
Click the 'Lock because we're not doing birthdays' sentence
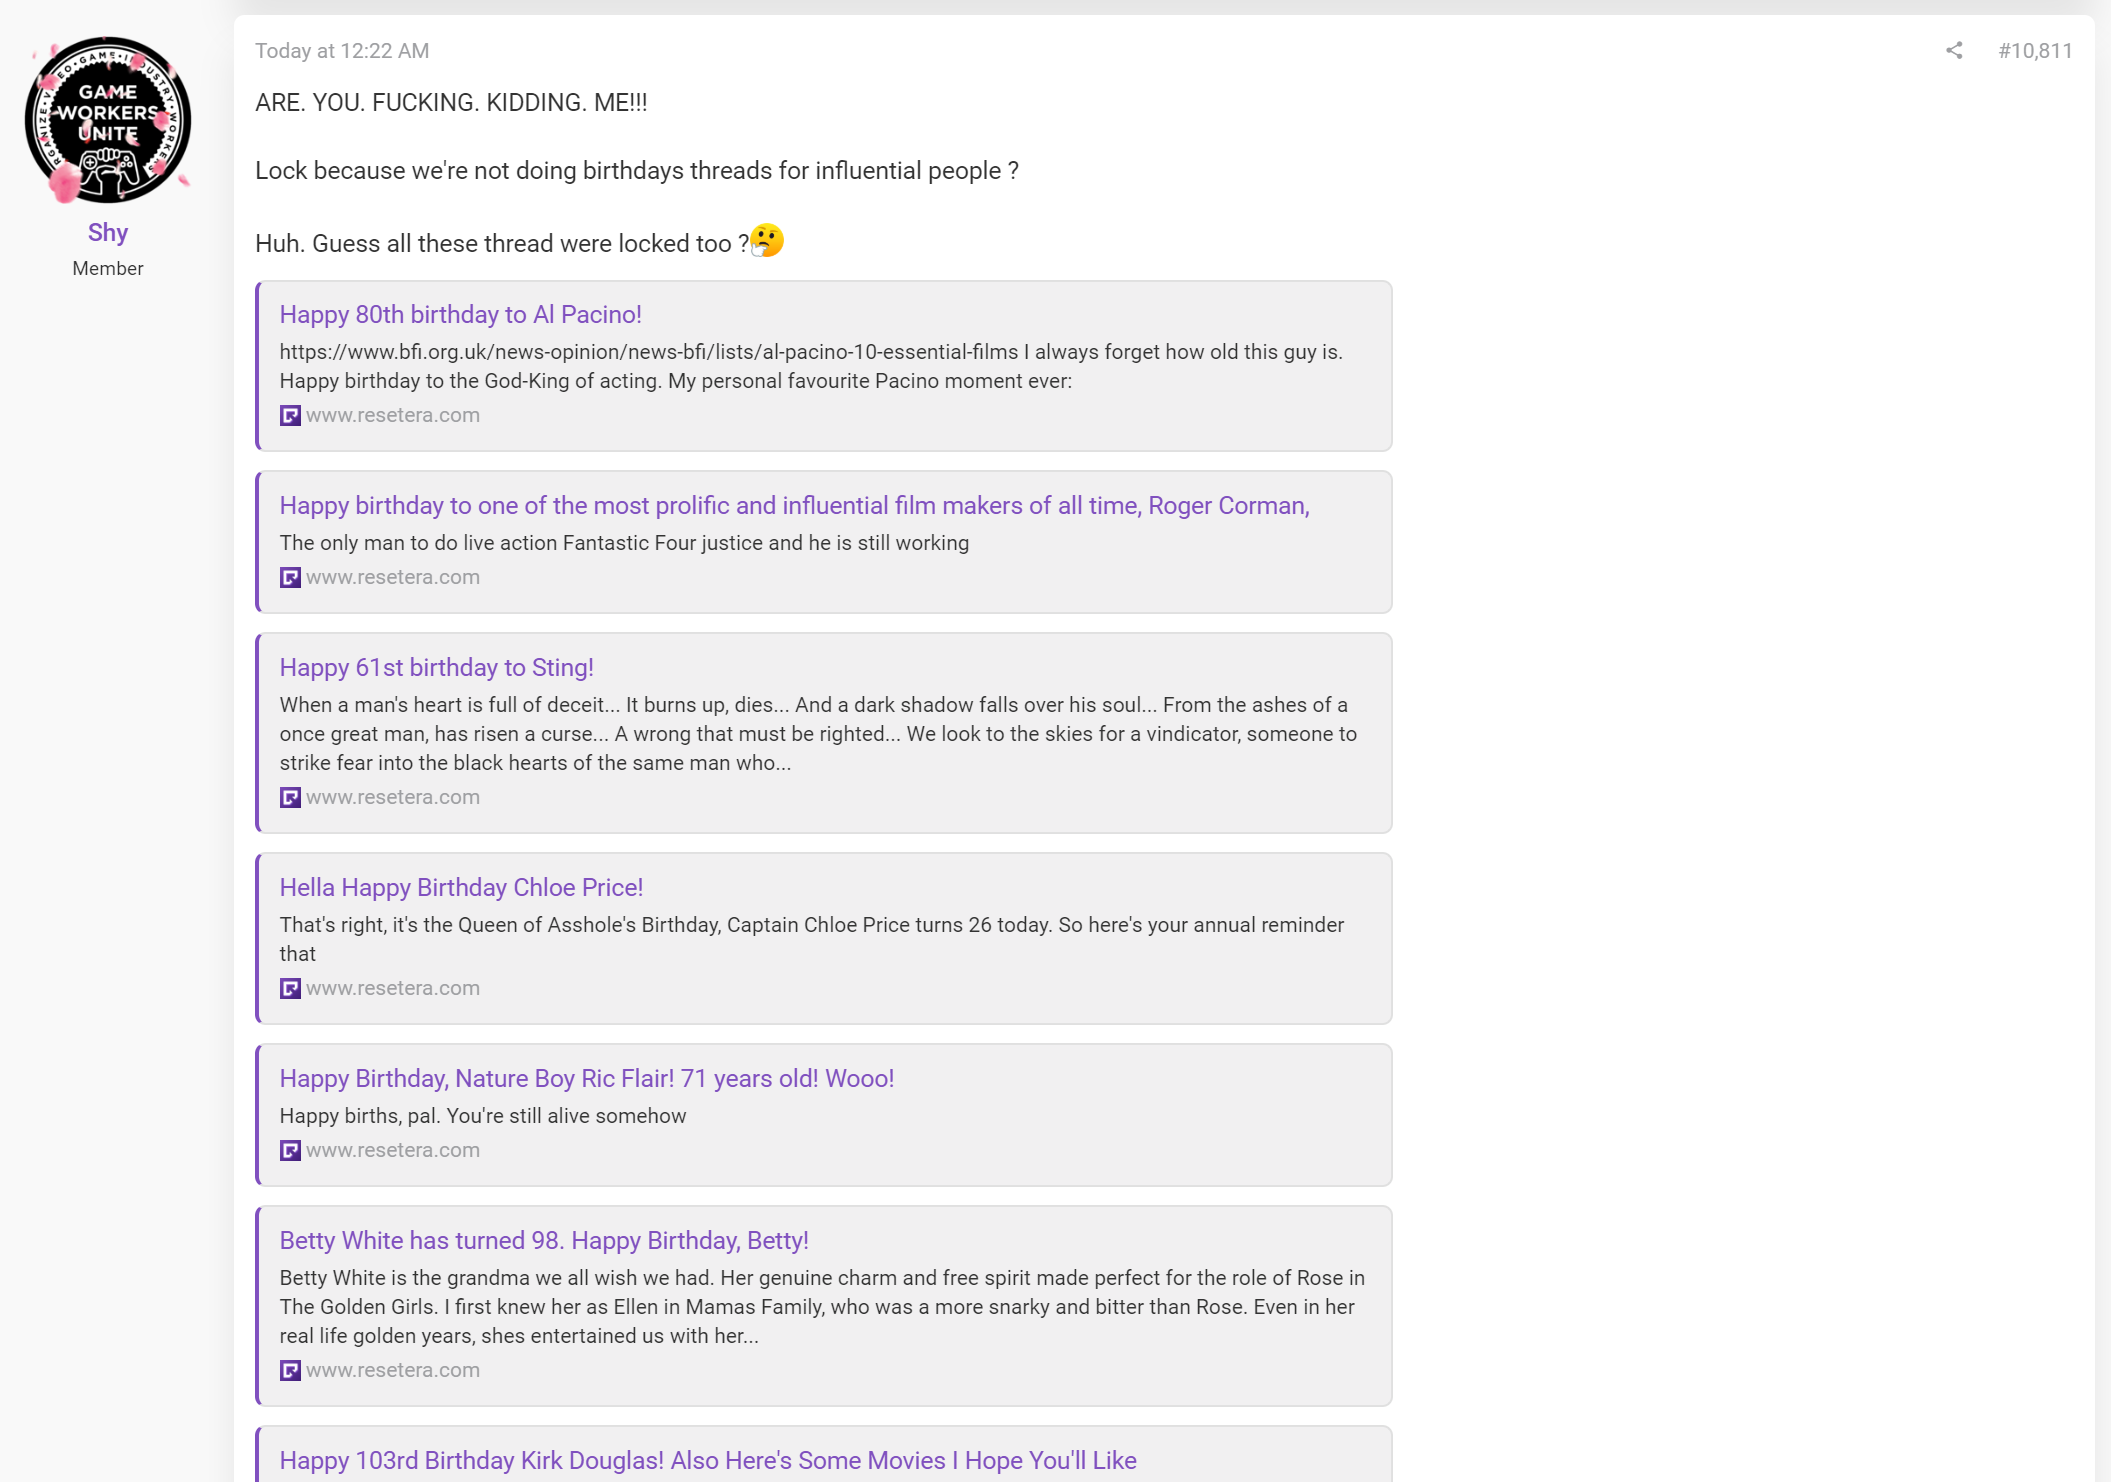(637, 170)
